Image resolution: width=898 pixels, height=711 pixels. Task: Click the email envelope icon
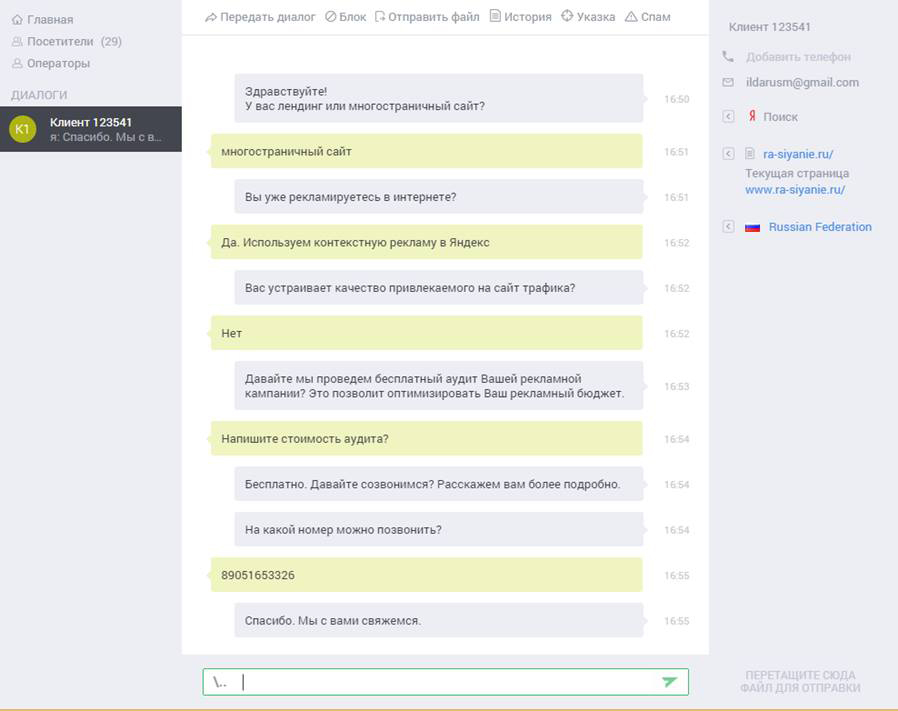[728, 83]
